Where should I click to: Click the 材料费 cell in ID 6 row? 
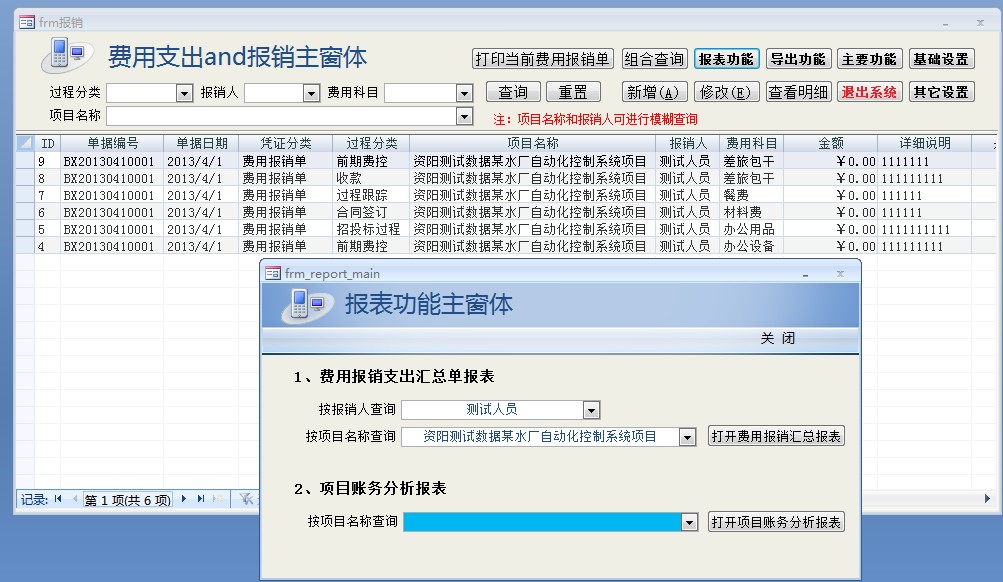coord(752,212)
